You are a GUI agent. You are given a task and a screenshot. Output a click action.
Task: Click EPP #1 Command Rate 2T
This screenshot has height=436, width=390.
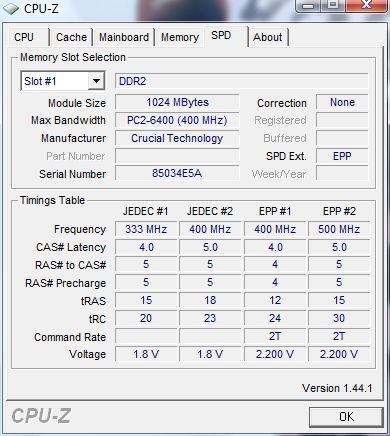pos(275,336)
